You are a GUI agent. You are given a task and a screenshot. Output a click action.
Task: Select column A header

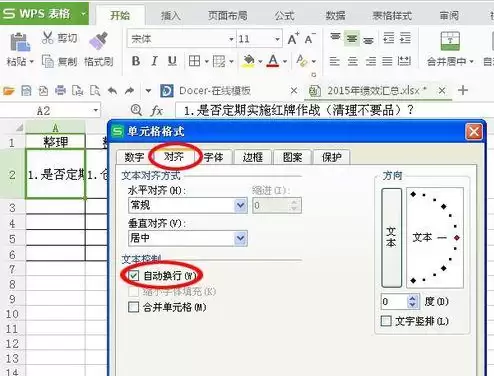click(x=55, y=127)
